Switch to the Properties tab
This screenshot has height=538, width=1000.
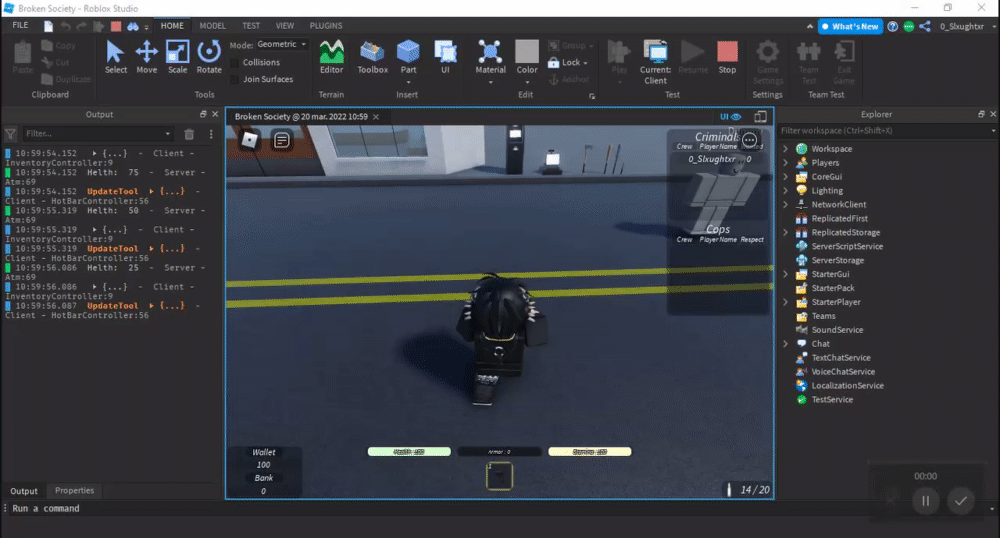click(74, 491)
